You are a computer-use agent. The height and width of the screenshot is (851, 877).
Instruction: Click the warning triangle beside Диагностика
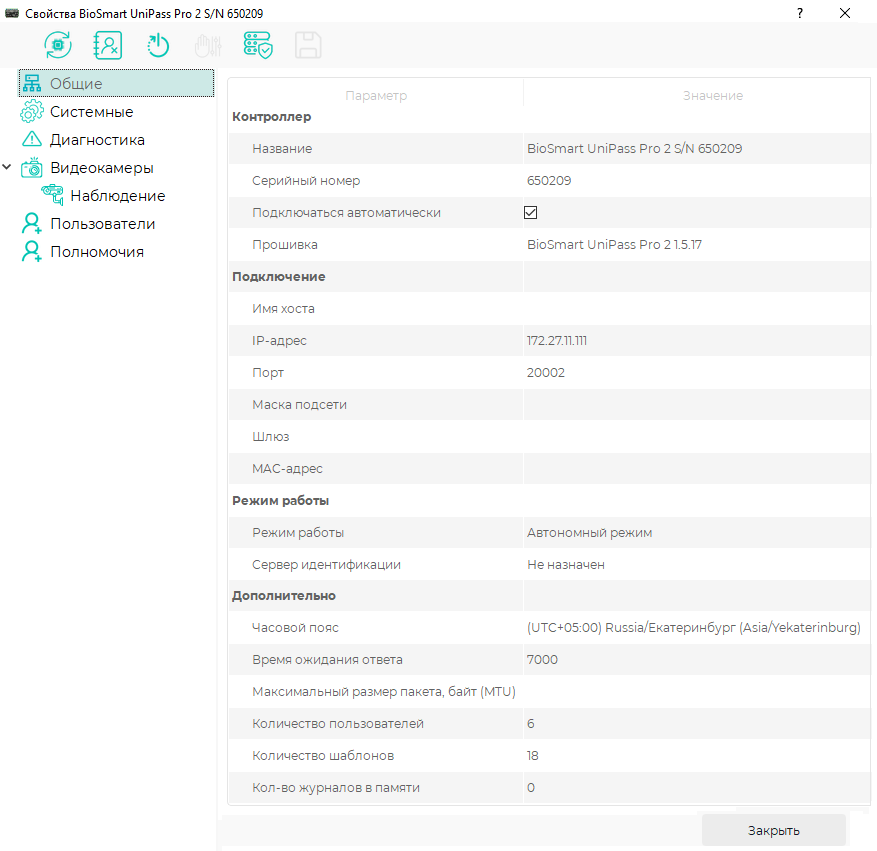tap(32, 139)
